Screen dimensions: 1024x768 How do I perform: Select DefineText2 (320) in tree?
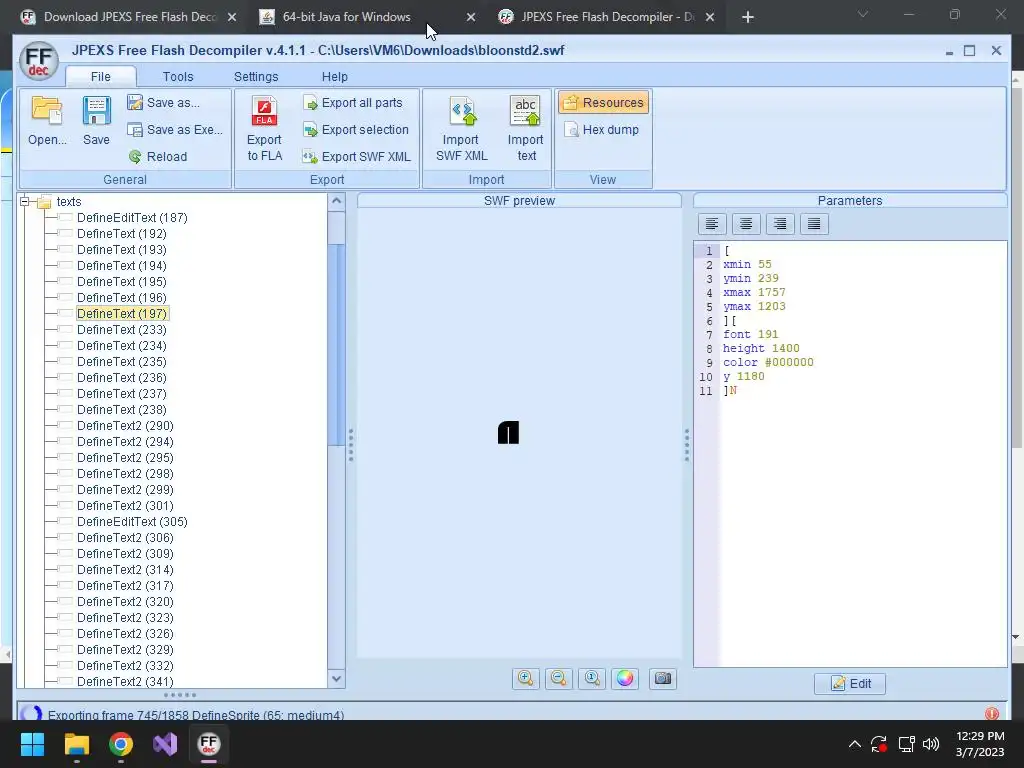(x=125, y=601)
